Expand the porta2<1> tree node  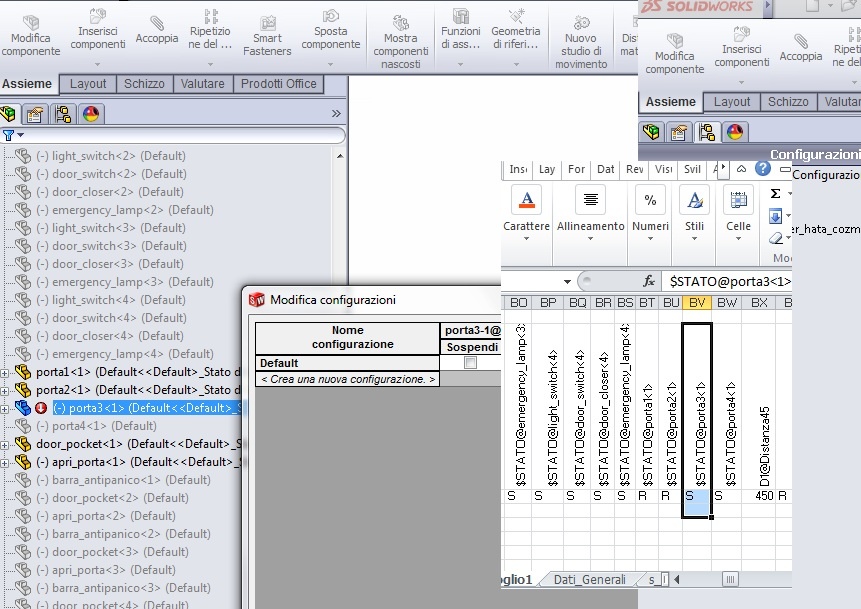4,391
